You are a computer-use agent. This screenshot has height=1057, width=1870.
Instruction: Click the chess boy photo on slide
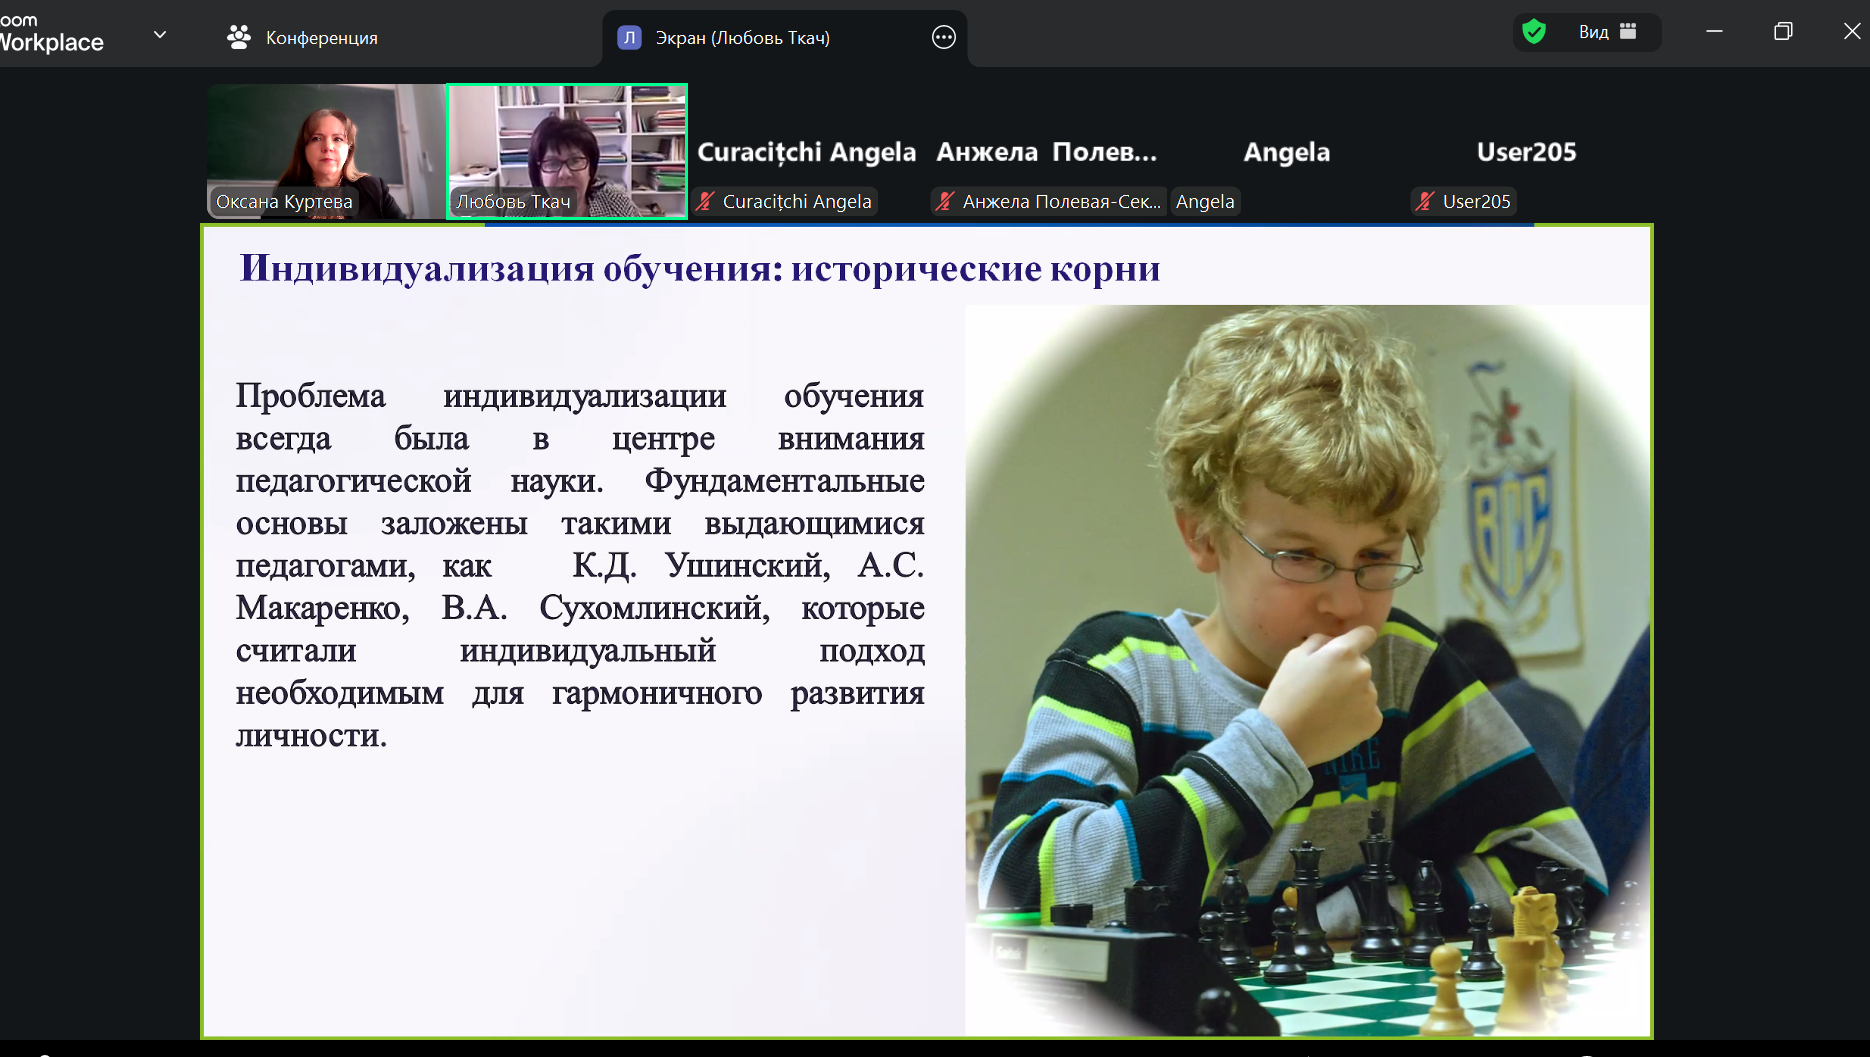point(1306,670)
